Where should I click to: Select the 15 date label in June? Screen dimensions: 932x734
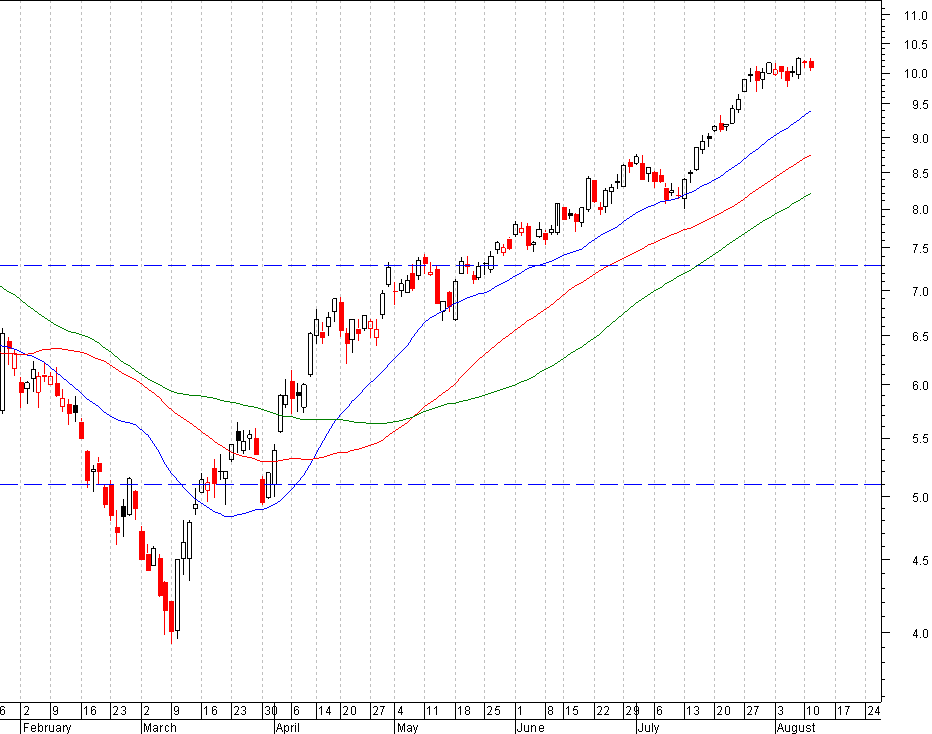tap(571, 711)
